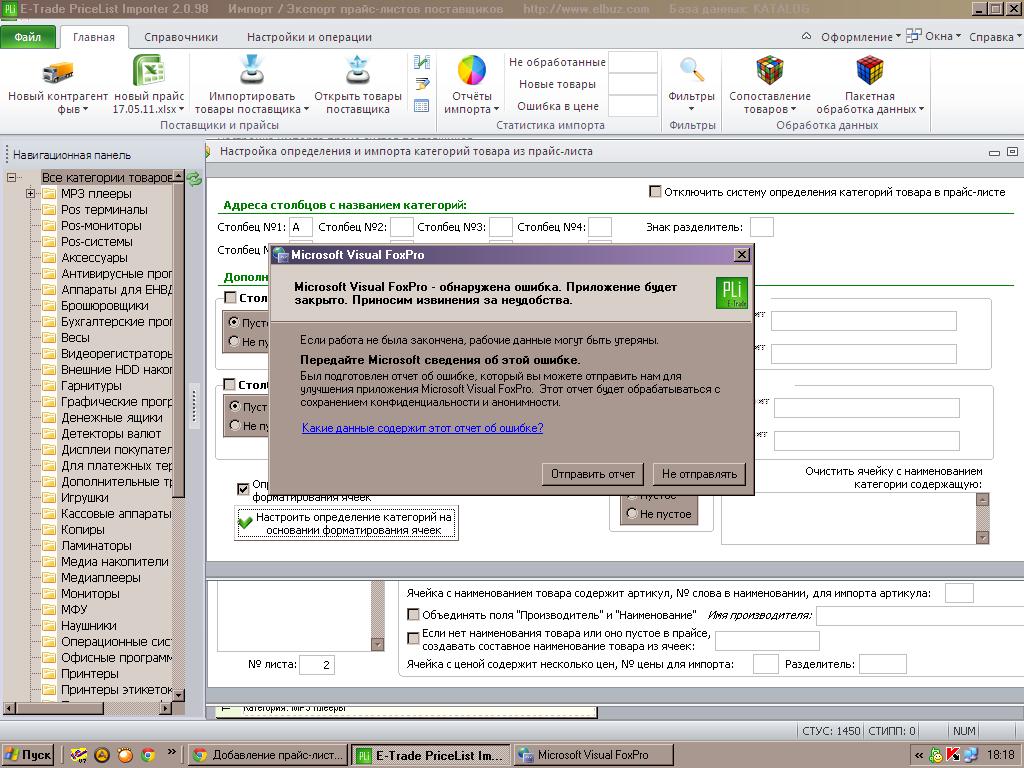Click the Столбец №1 input field
Screen dimensions: 1024x768
[300, 227]
